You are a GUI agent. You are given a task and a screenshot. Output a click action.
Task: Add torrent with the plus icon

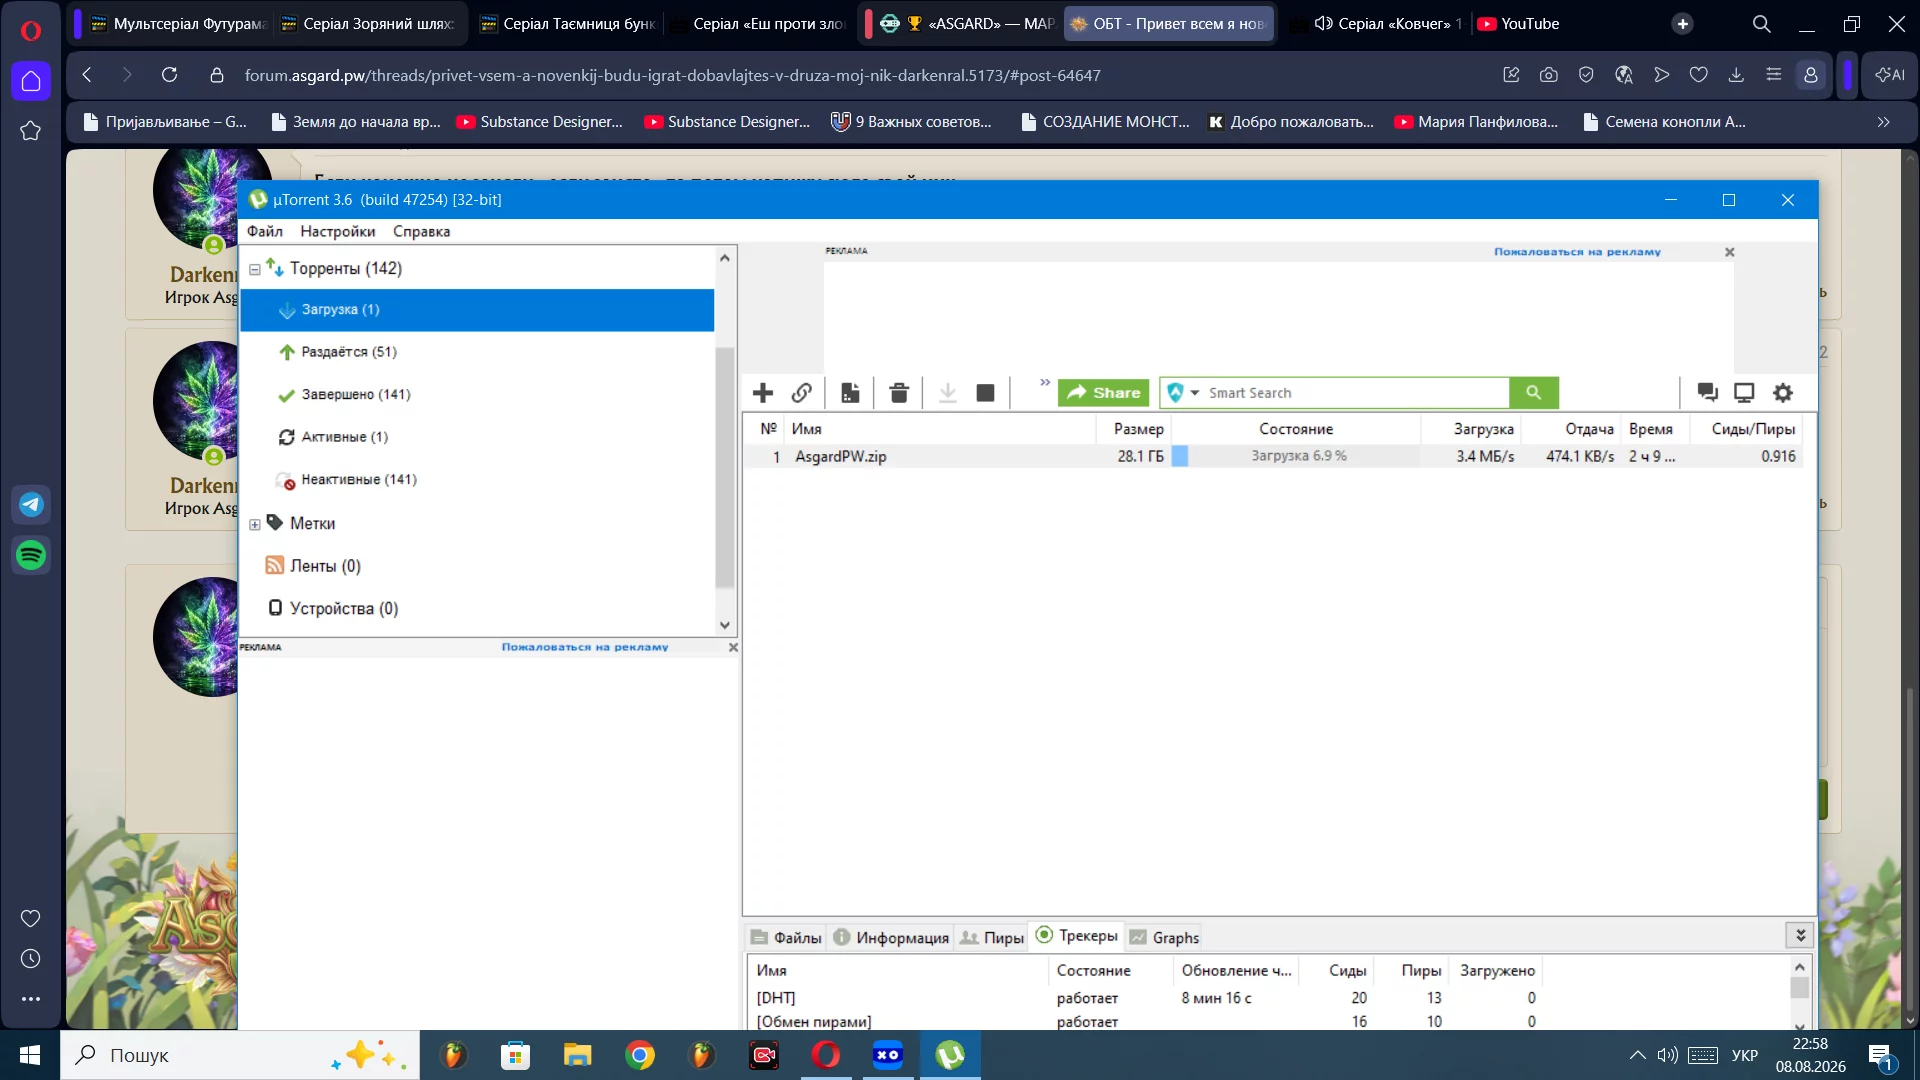763,393
